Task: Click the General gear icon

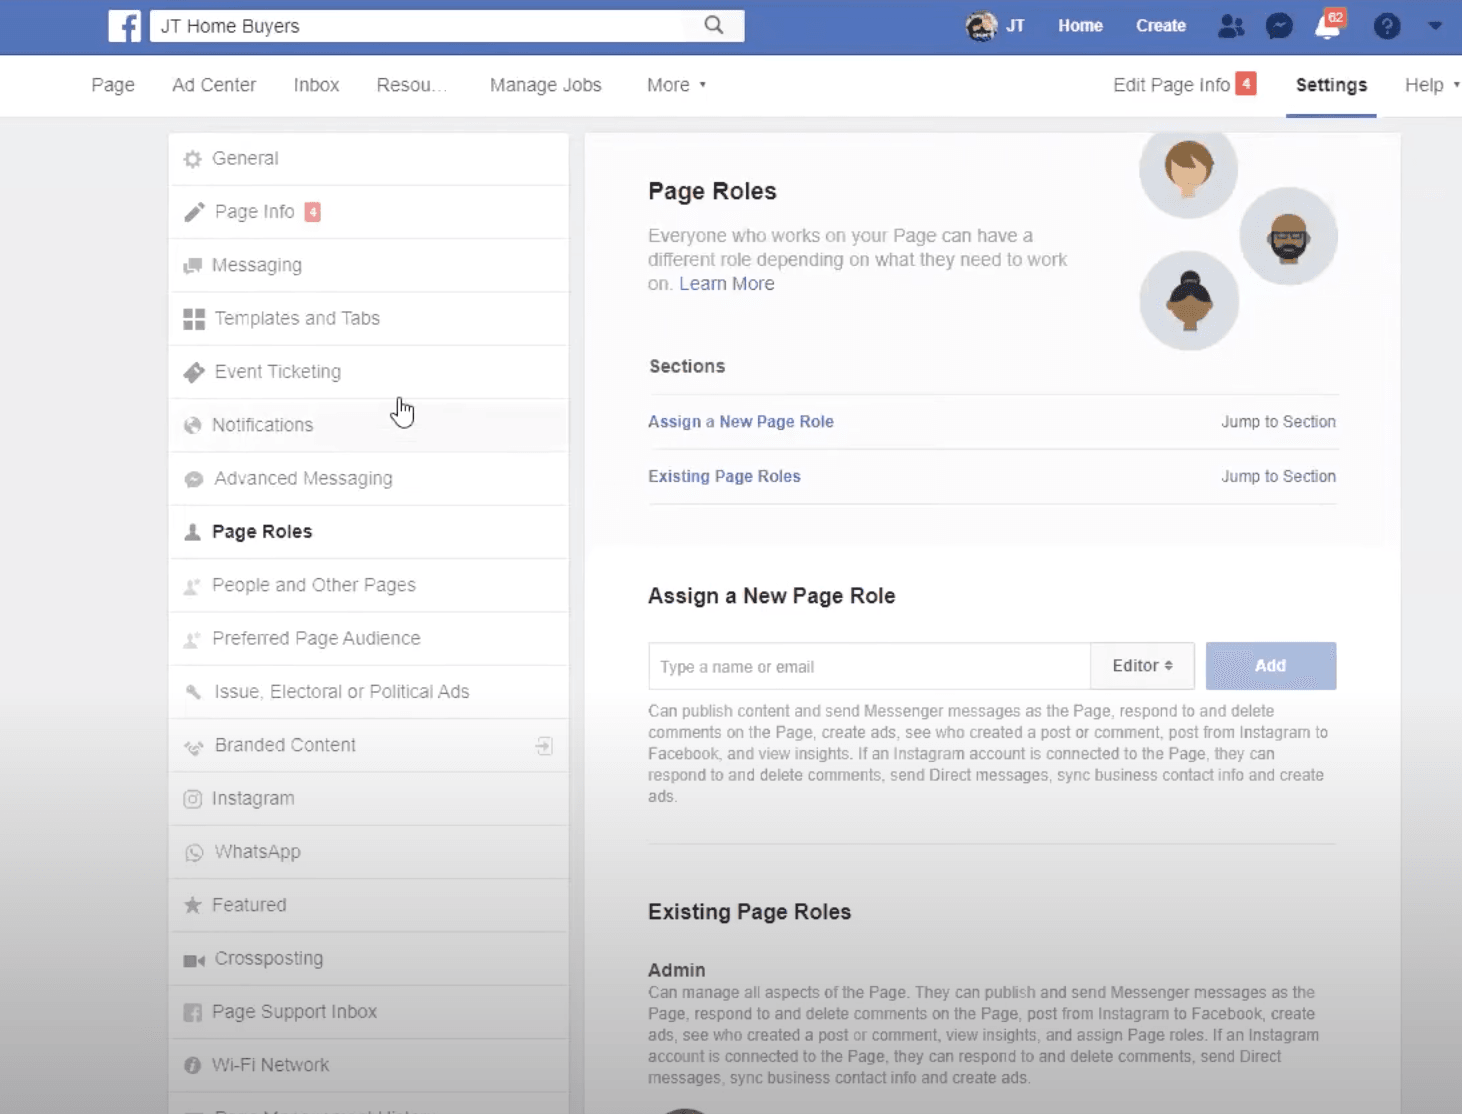Action: click(193, 159)
